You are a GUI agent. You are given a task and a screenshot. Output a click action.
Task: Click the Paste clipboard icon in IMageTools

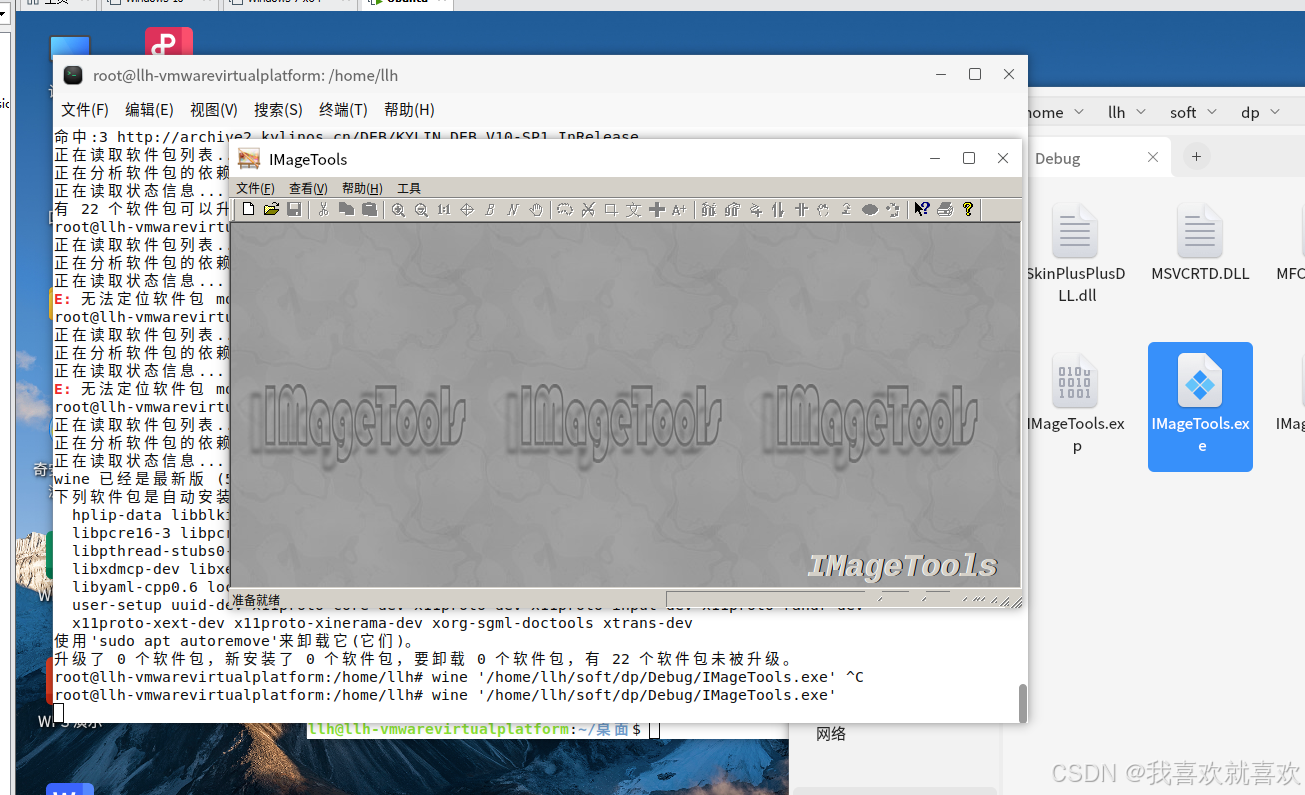point(369,209)
